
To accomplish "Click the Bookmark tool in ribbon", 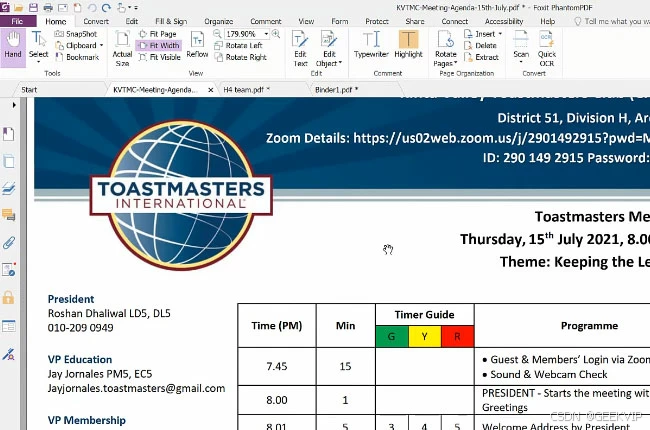I will click(x=78, y=57).
